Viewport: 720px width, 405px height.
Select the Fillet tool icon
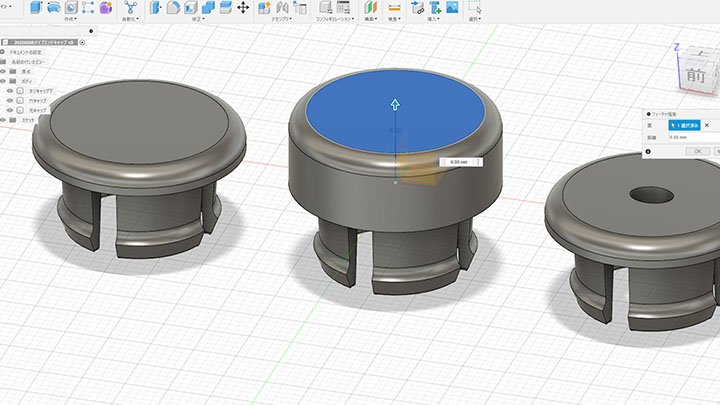pos(173,7)
